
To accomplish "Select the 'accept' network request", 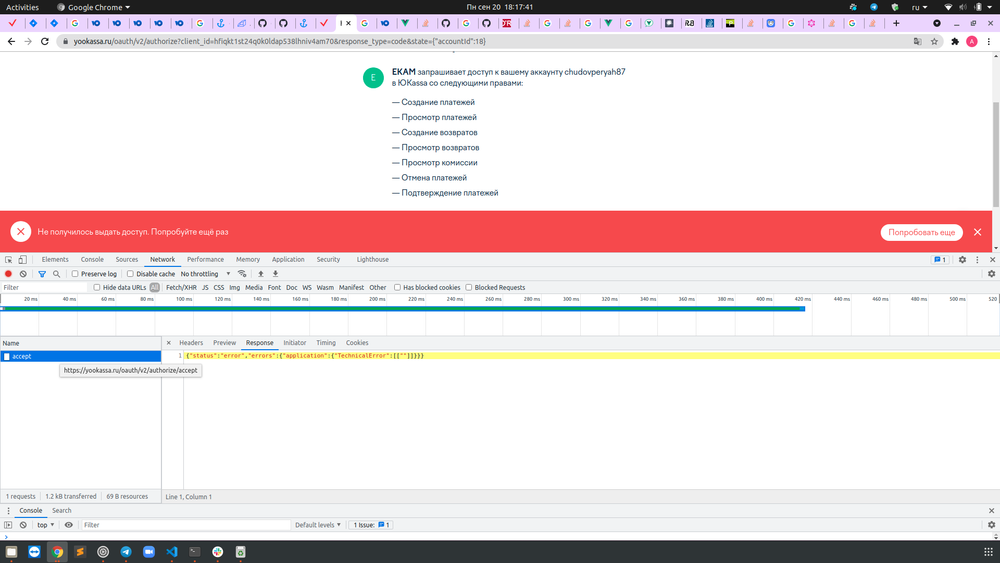I will 80,356.
